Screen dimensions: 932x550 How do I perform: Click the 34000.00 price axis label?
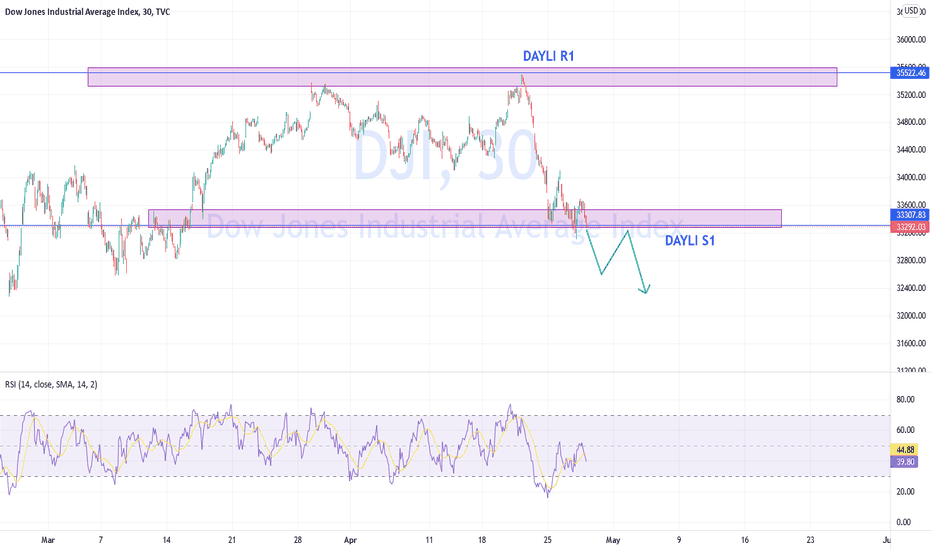[x=911, y=177]
